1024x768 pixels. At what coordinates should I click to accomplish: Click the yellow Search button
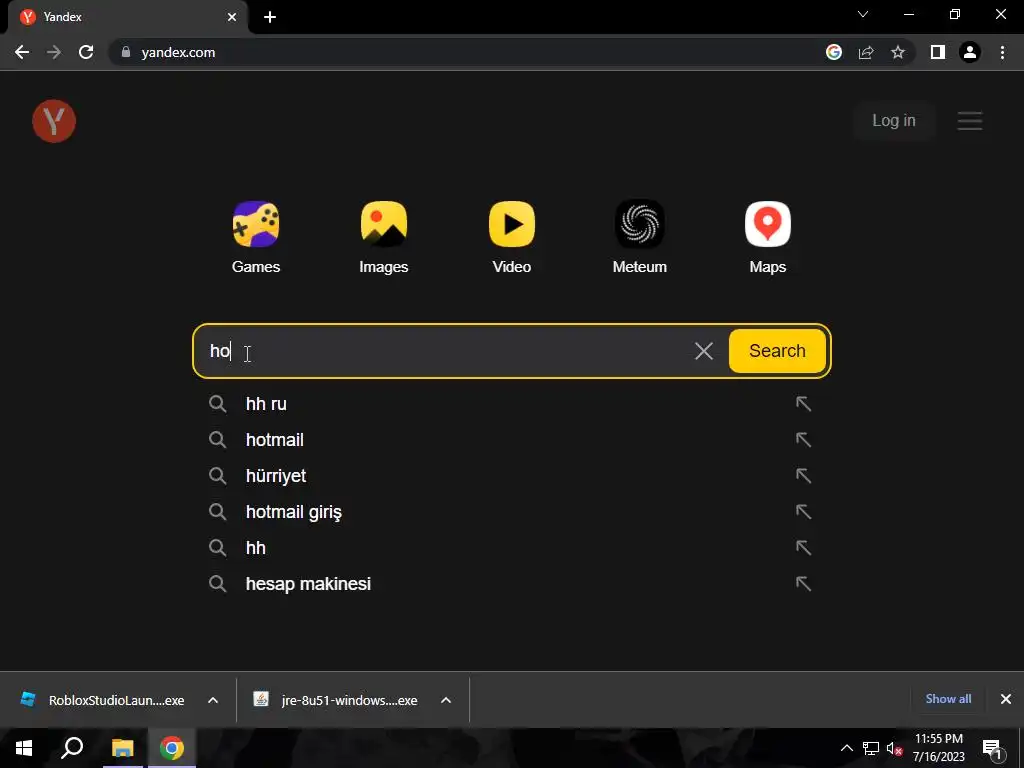click(x=777, y=351)
